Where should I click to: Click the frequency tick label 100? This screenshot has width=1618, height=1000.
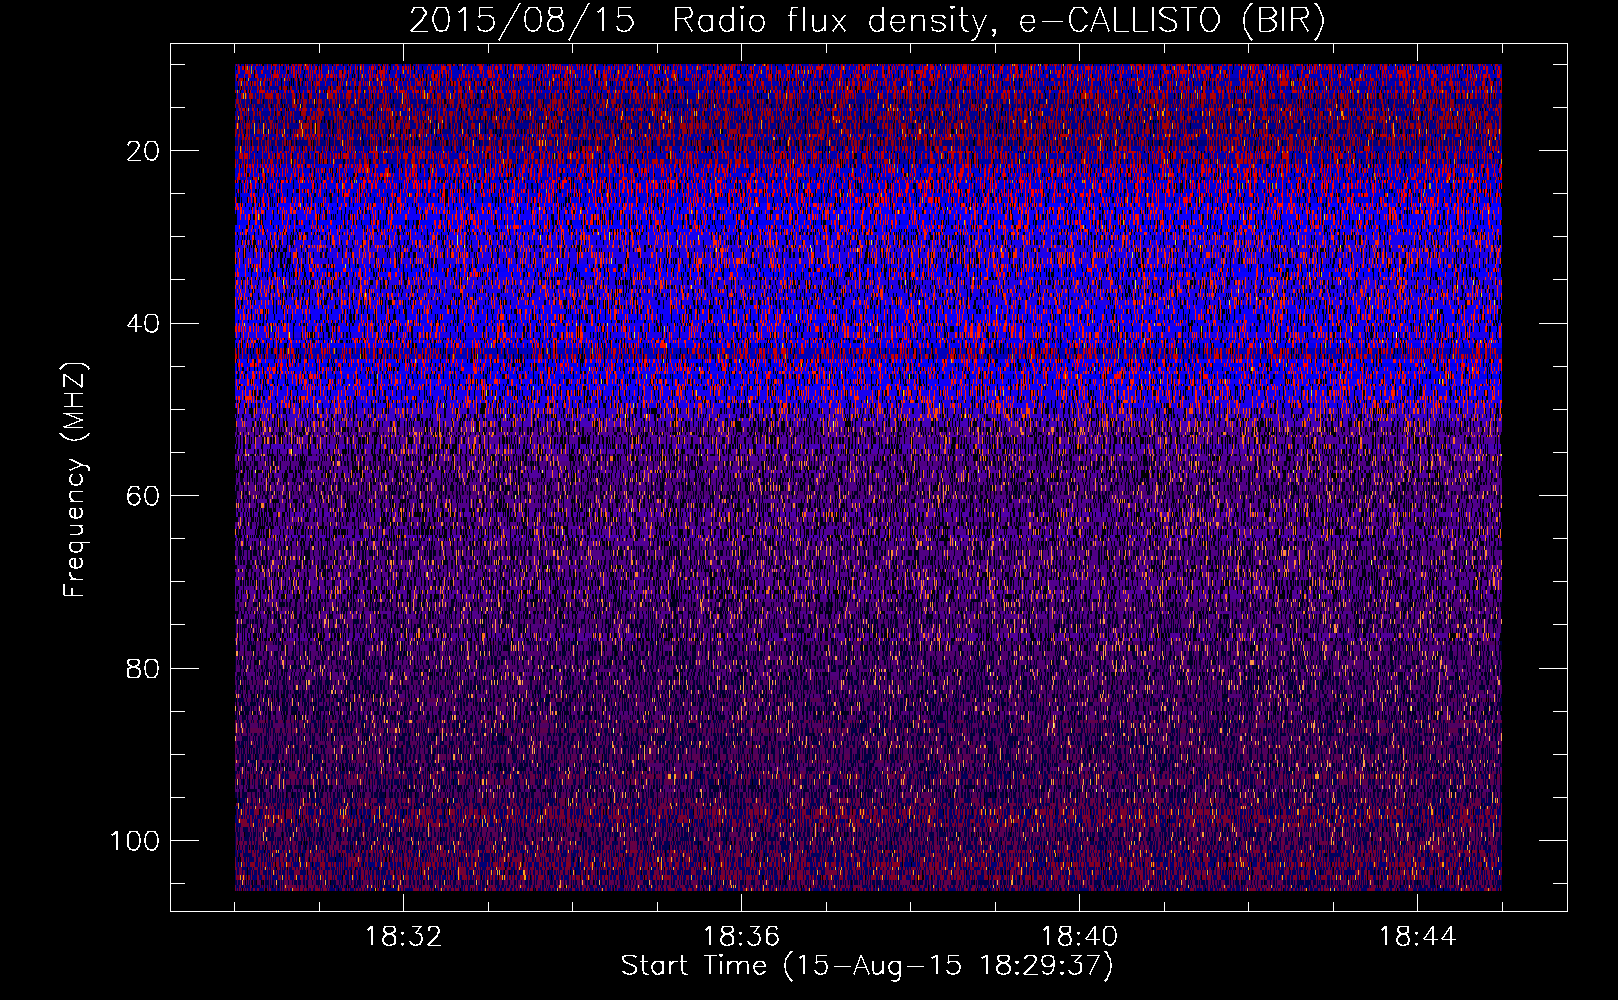[x=135, y=841]
